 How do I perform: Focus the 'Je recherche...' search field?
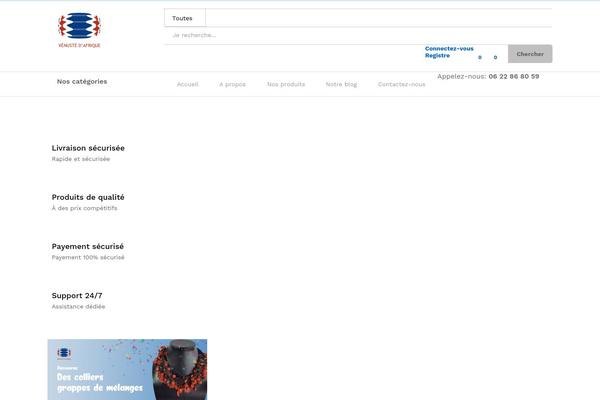(358, 35)
